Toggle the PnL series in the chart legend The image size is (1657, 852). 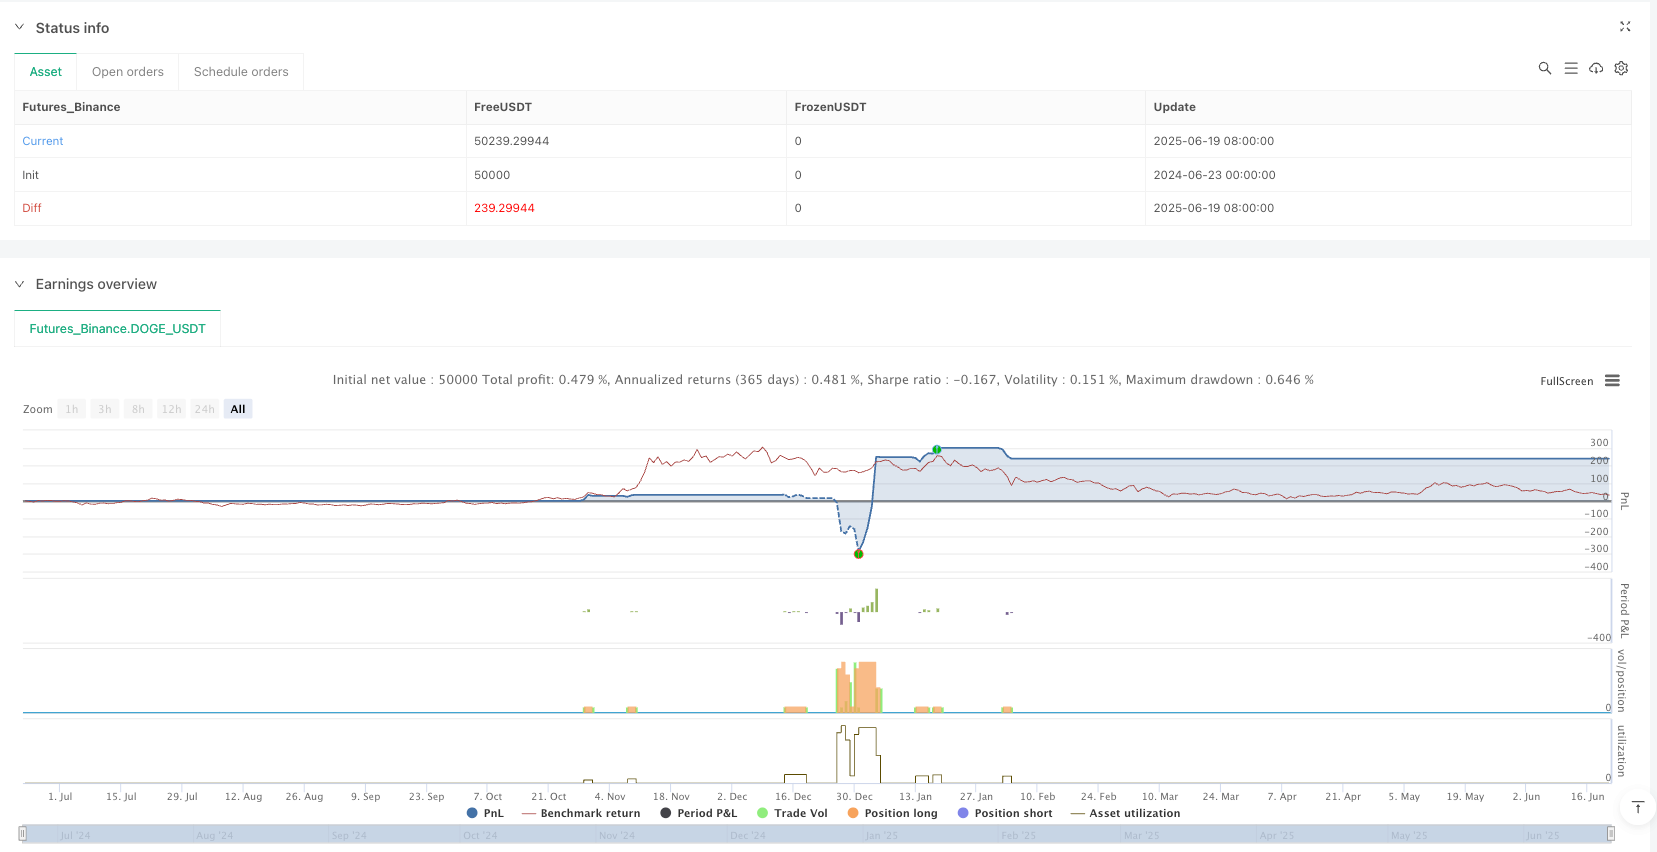[x=485, y=813]
